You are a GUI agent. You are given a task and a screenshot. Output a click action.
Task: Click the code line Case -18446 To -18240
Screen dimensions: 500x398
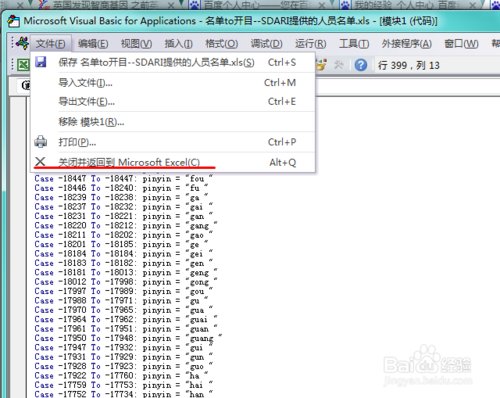122,188
